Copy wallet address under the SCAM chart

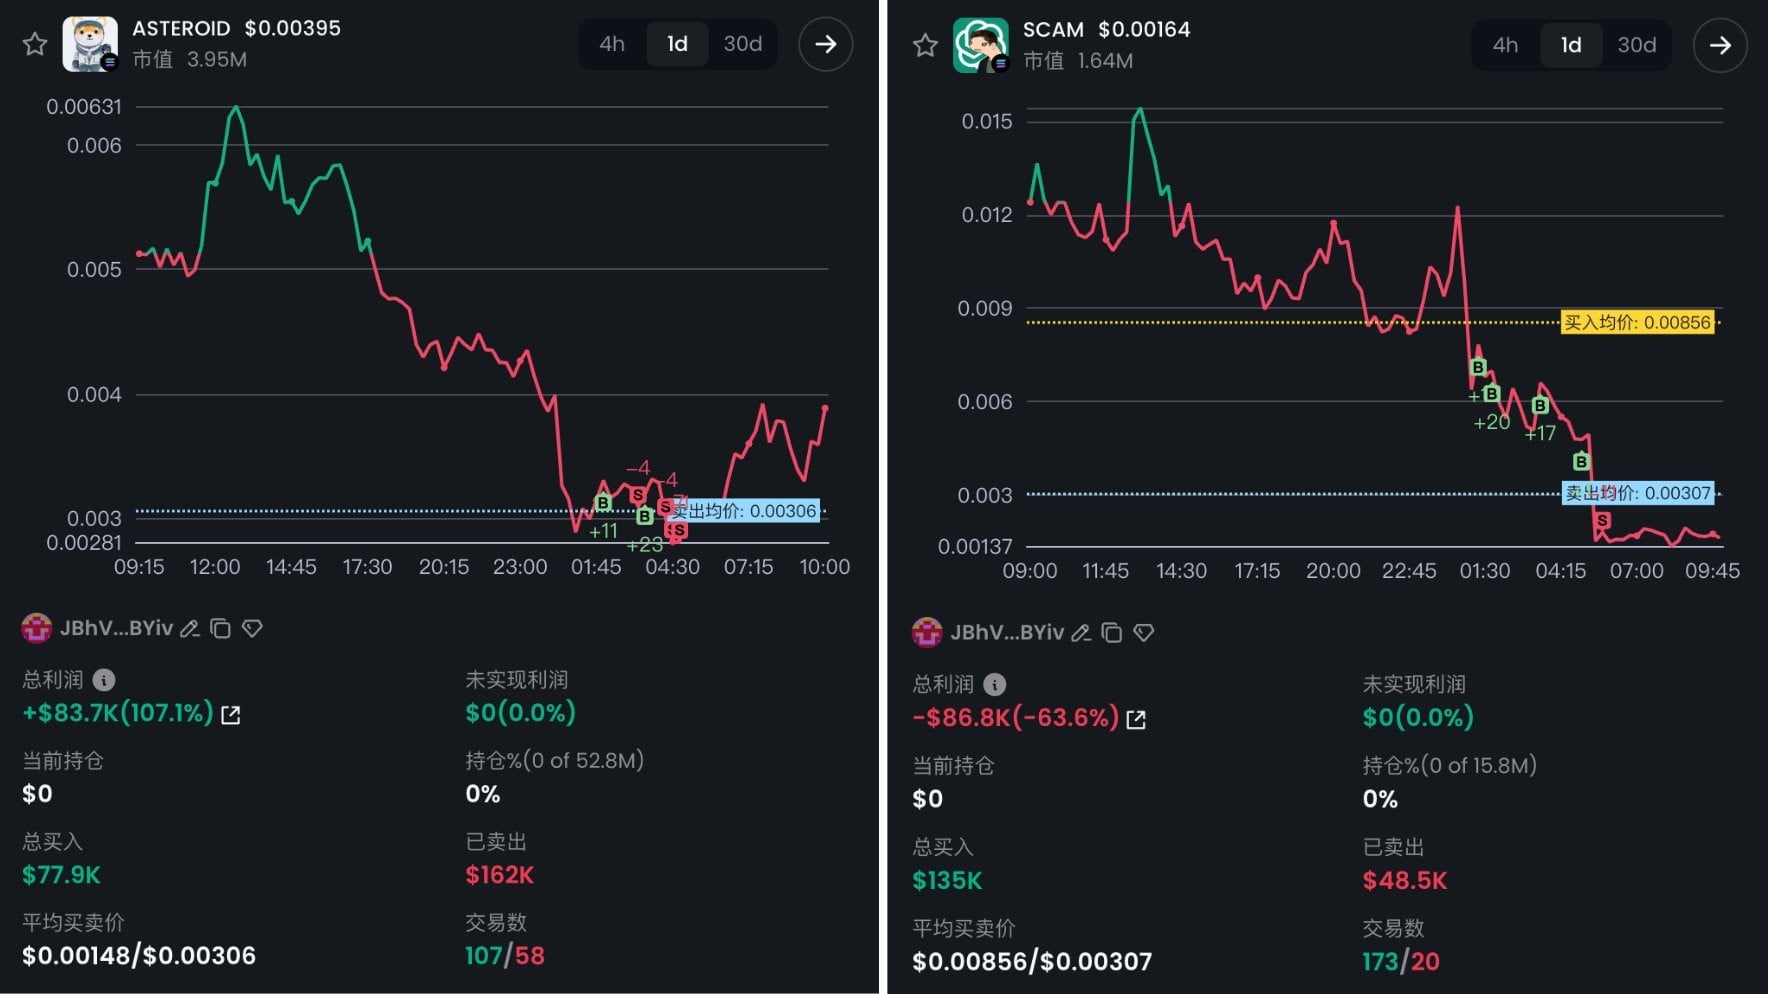[1111, 633]
